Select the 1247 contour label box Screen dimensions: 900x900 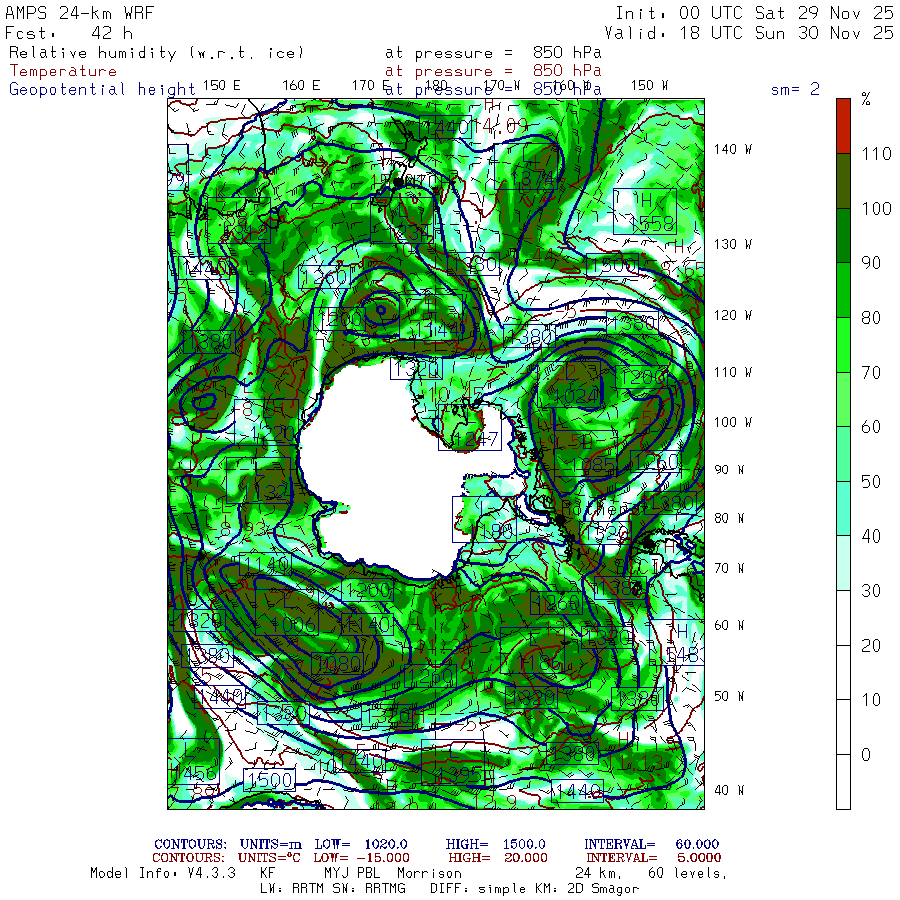point(474,439)
